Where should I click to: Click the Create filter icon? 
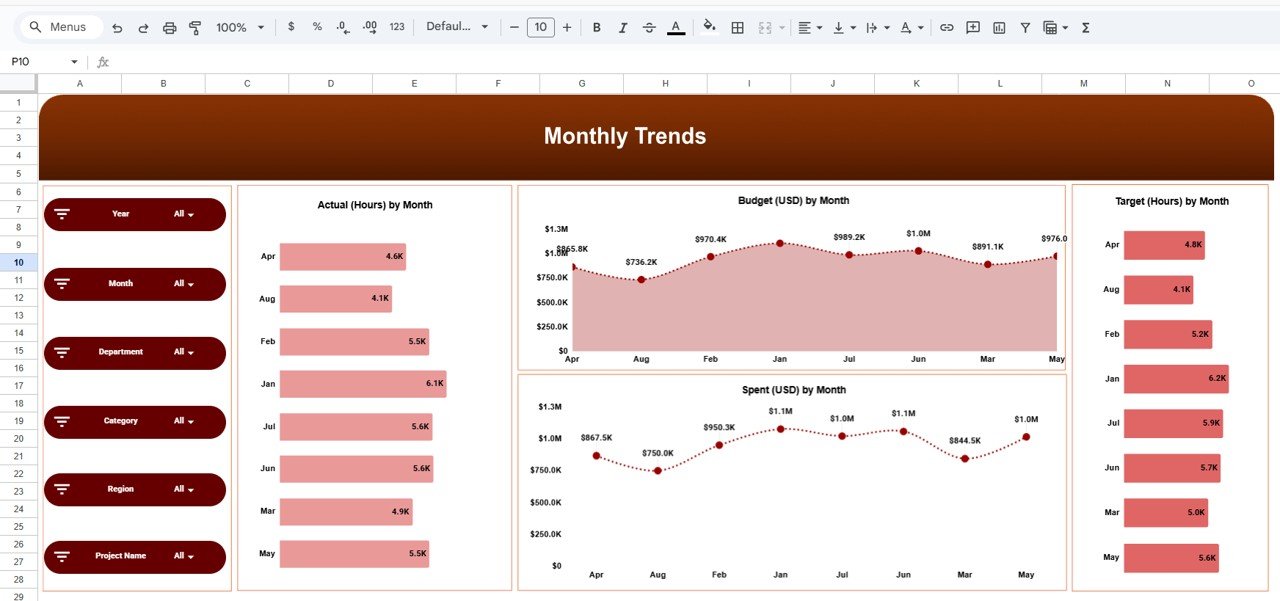[x=1025, y=27]
